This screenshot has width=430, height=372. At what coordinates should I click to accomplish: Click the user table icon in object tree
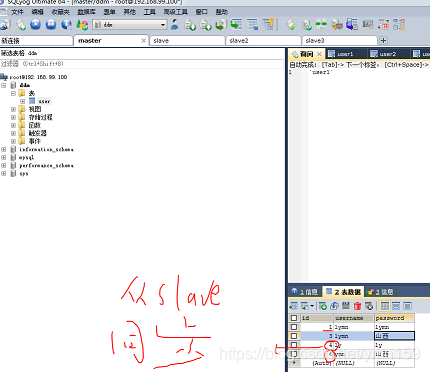32,101
